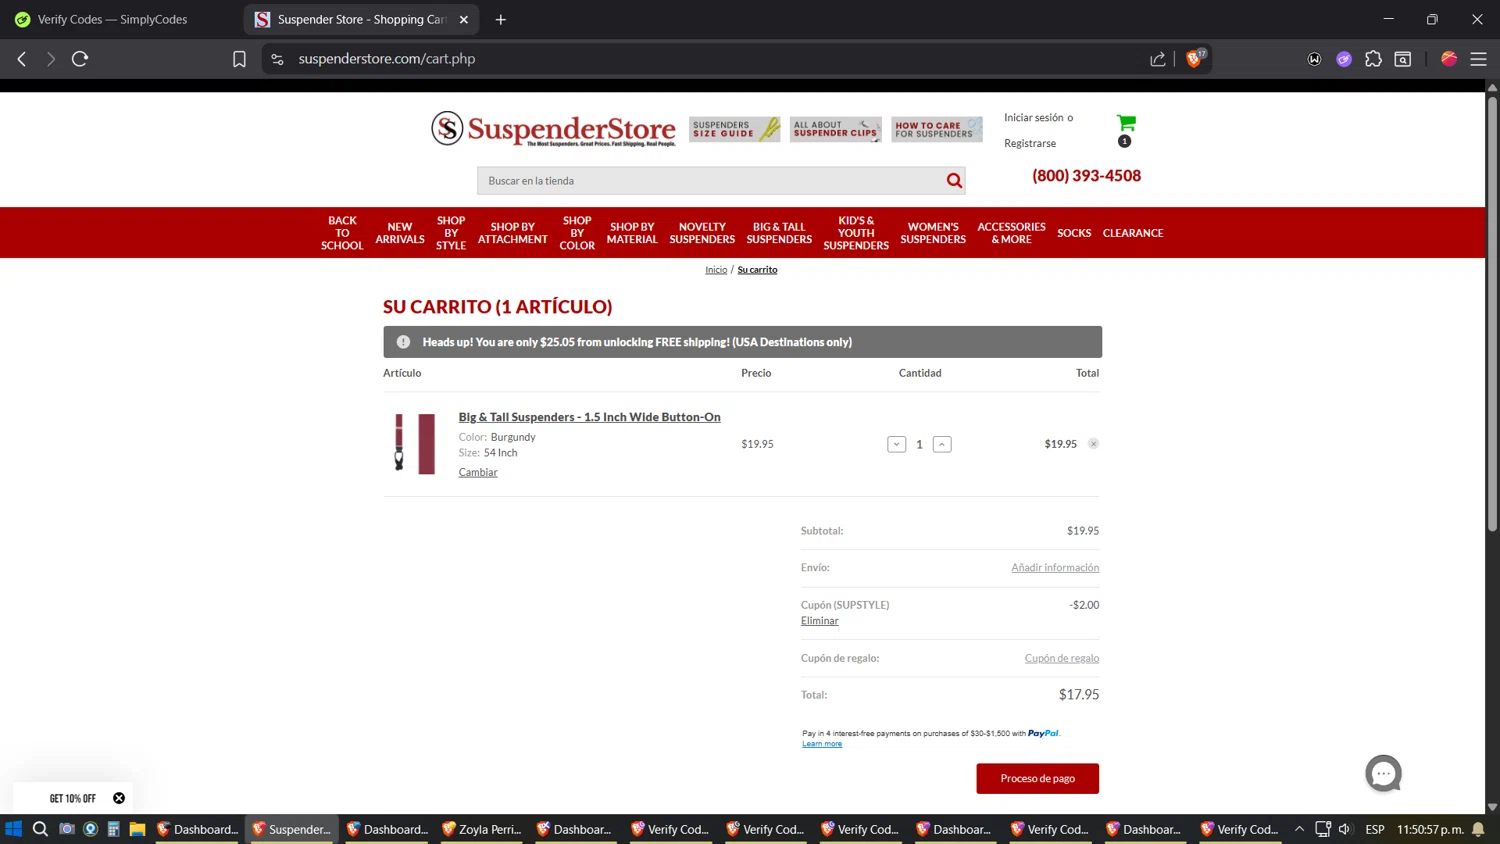Click Eliminar to remove SUPSTYLE coupon
The height and width of the screenshot is (844, 1500).
coord(819,621)
